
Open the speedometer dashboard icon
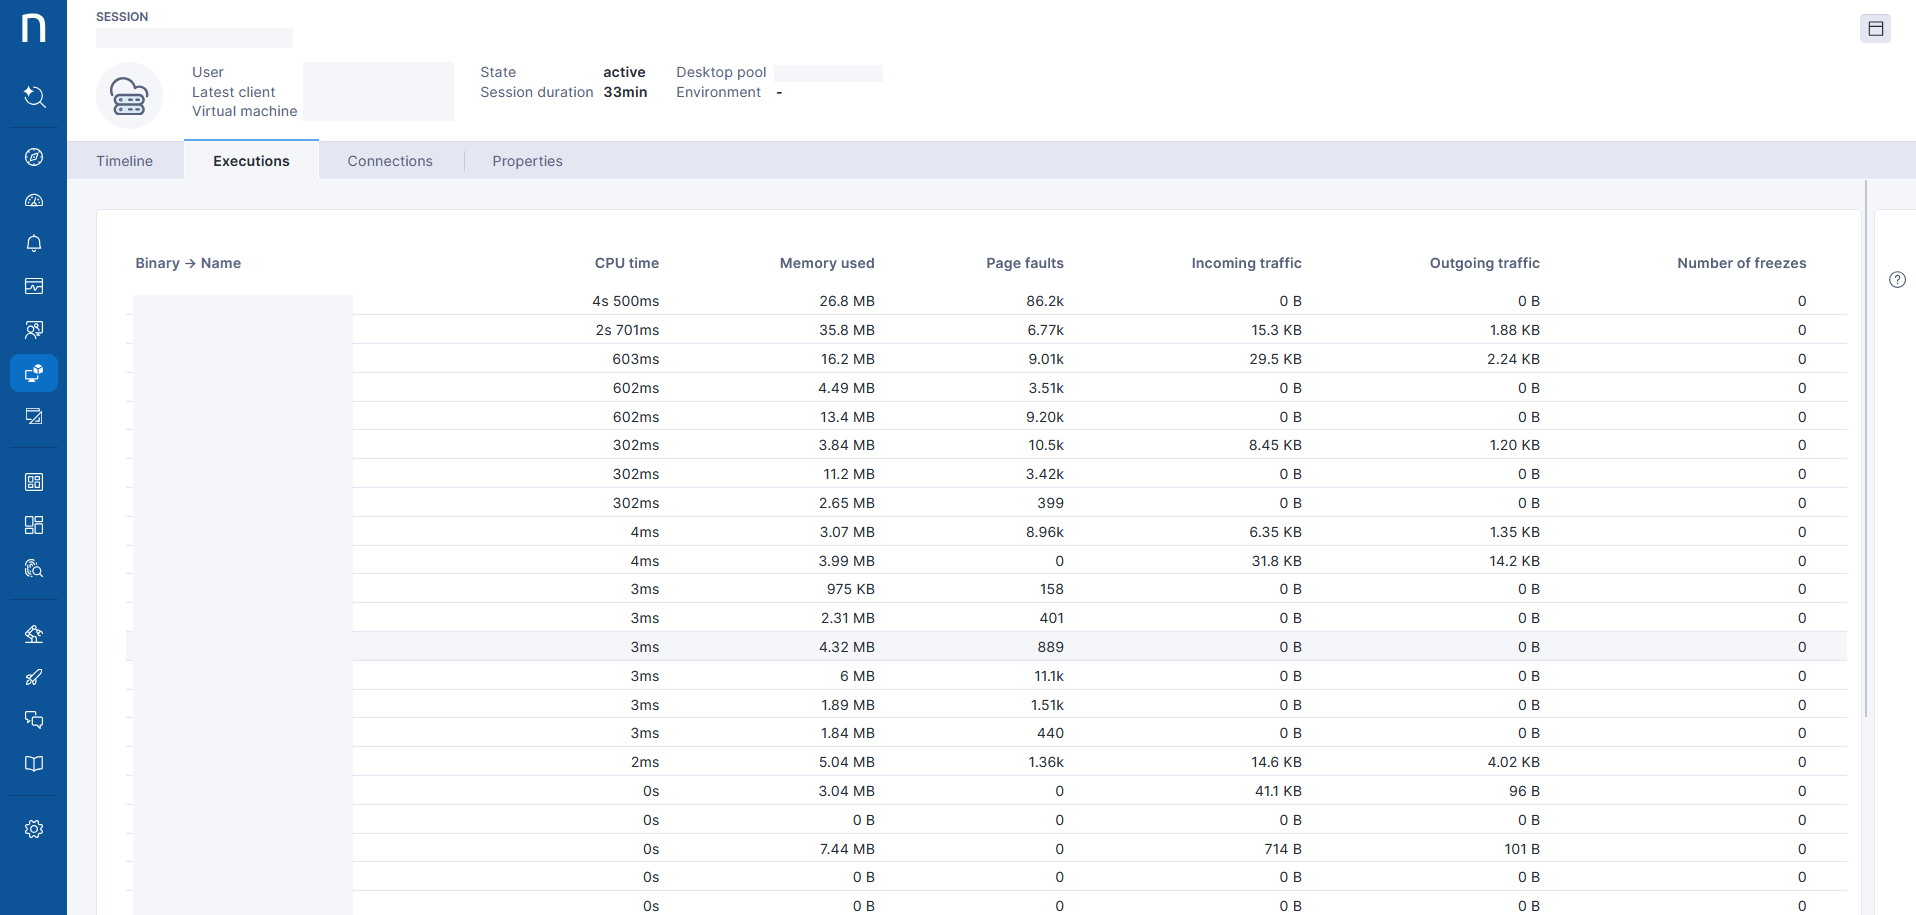tap(34, 200)
